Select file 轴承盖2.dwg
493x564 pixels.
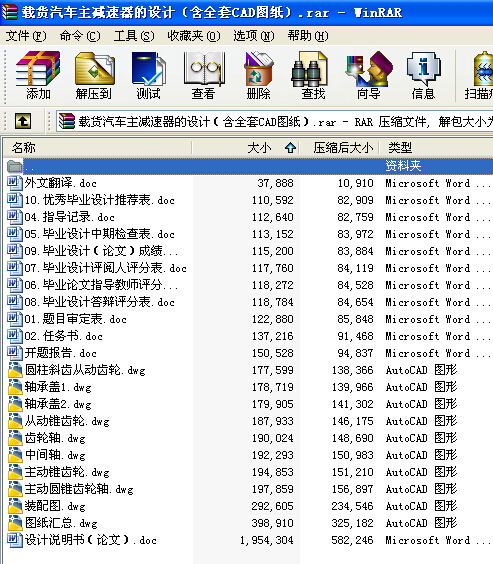tap(58, 404)
